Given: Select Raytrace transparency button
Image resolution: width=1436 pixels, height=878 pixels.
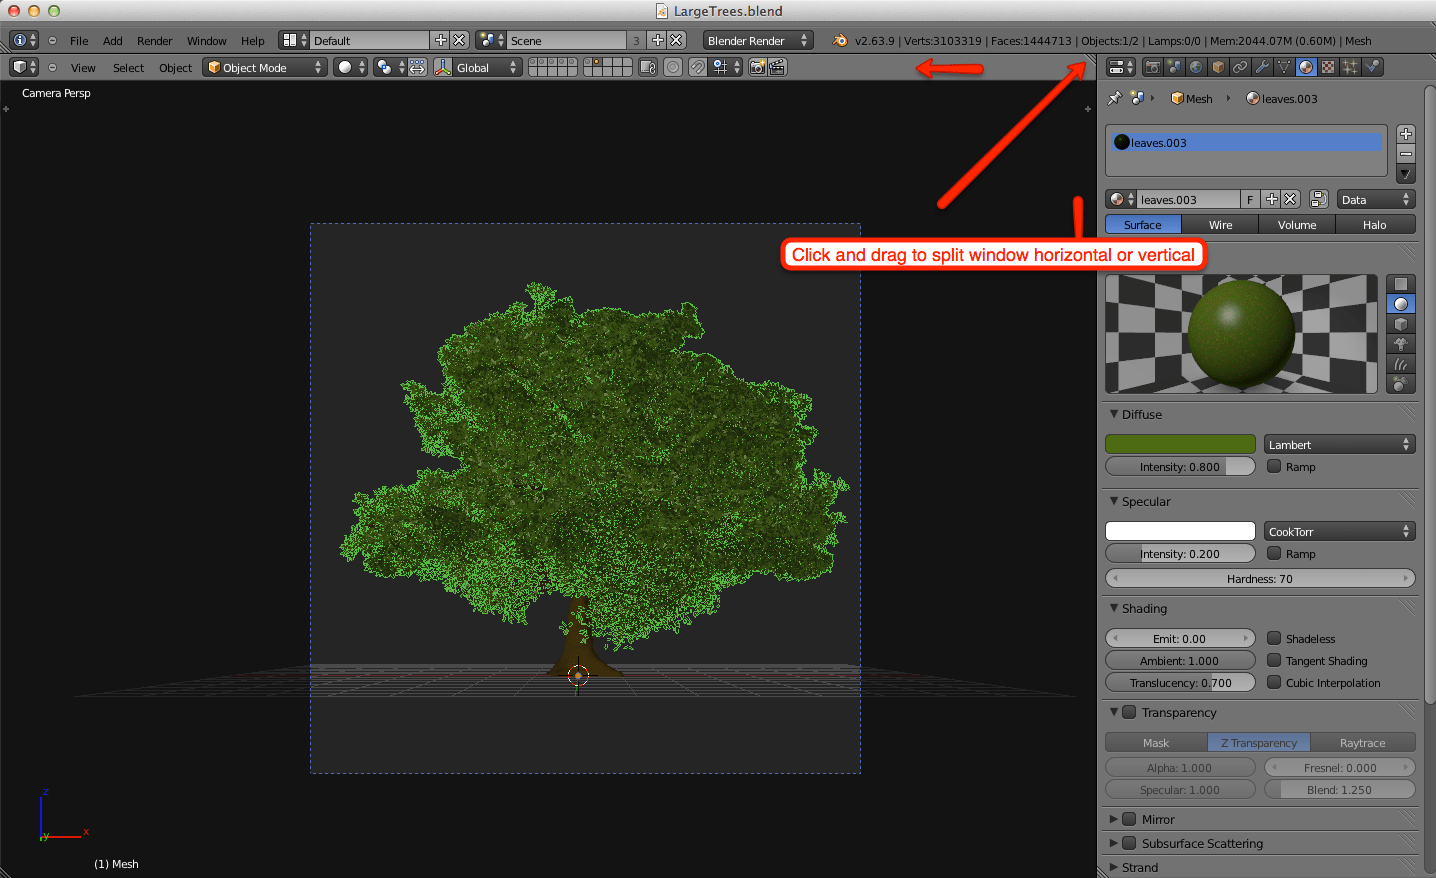Looking at the screenshot, I should coord(1362,743).
